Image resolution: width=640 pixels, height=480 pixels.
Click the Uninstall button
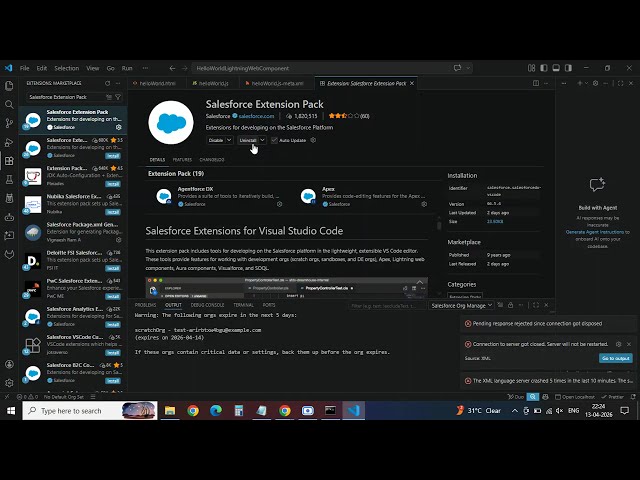tap(248, 140)
